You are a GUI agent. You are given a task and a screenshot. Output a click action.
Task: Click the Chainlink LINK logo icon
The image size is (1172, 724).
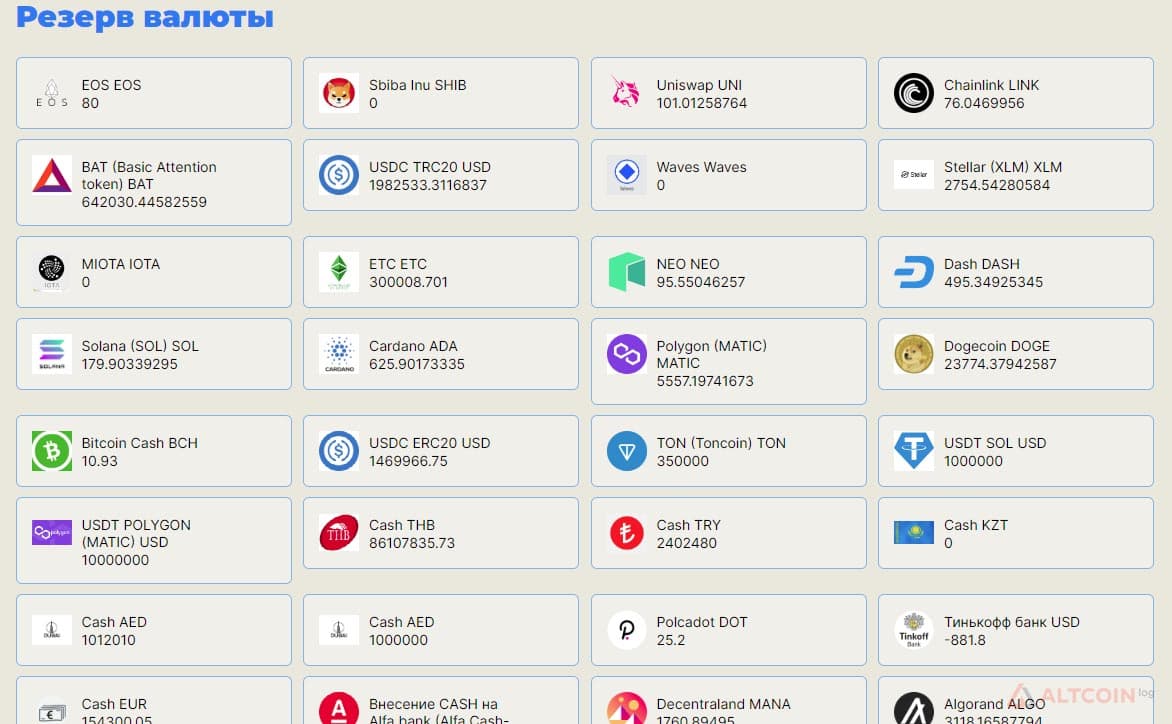click(x=913, y=93)
